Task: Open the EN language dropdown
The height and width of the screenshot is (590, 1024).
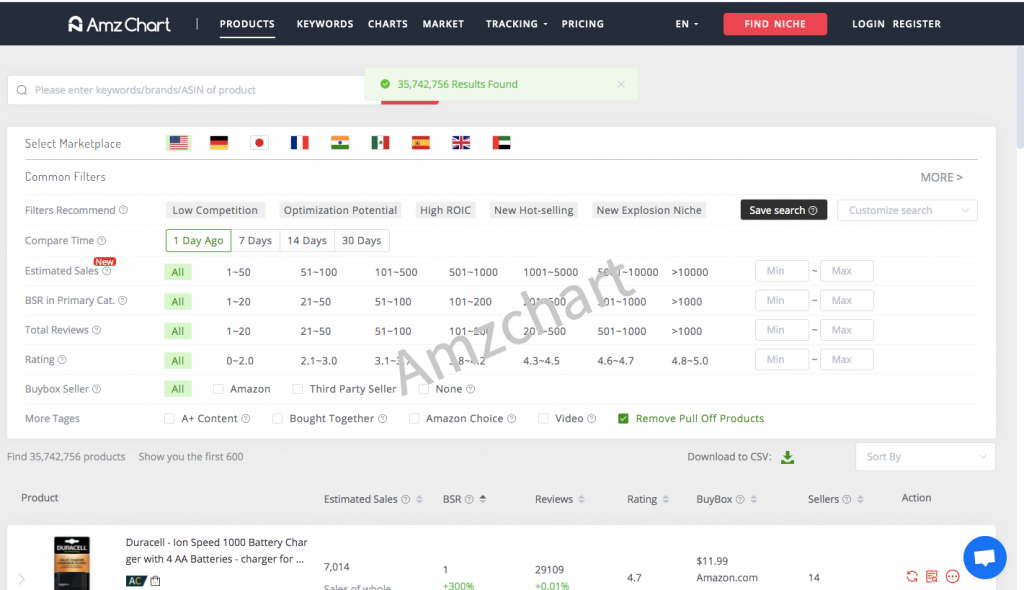Action: tap(686, 24)
